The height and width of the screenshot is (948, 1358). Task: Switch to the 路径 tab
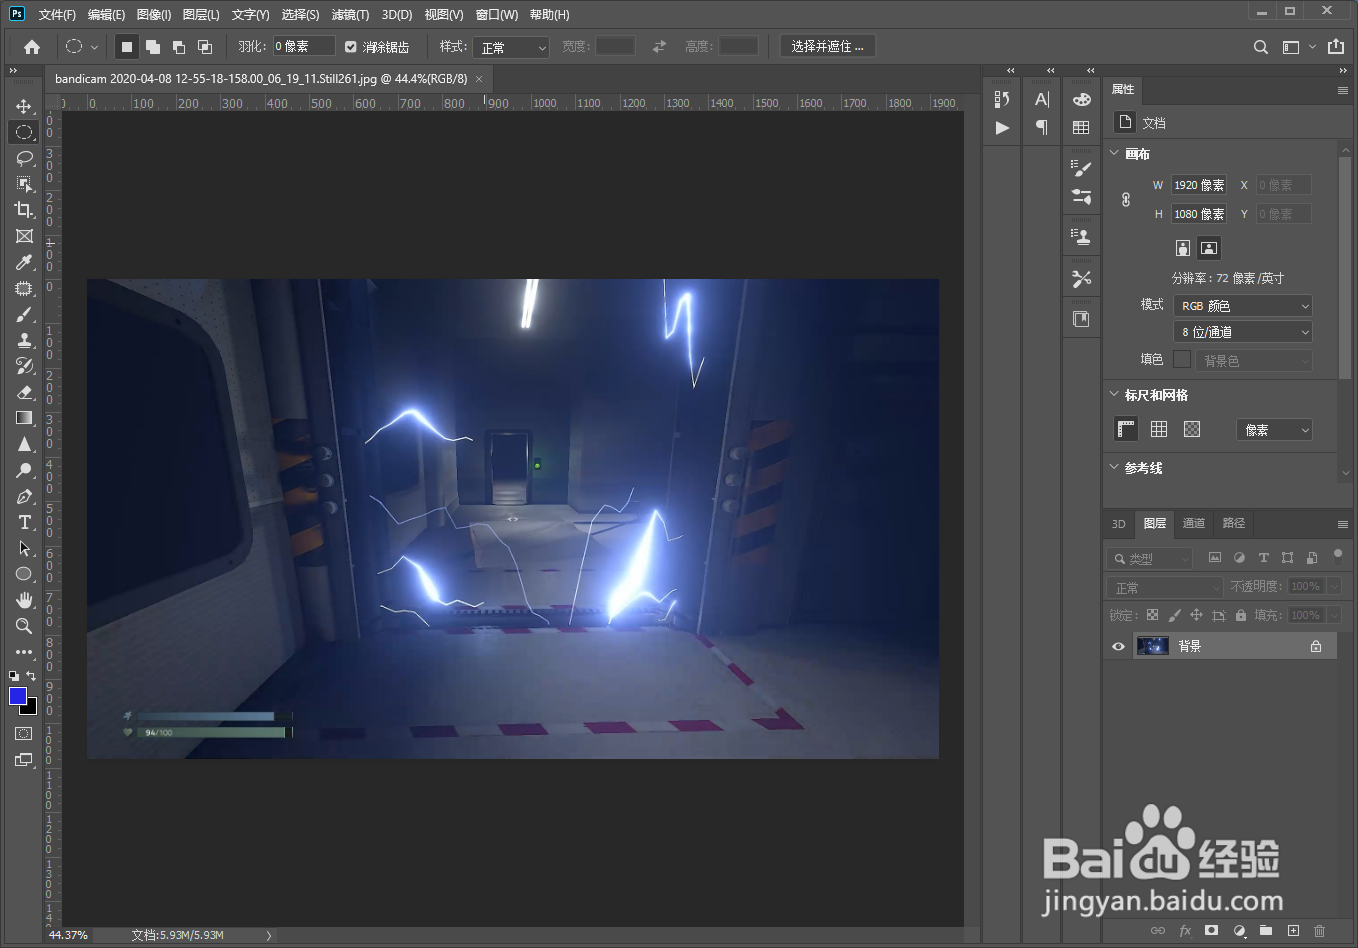(1234, 523)
